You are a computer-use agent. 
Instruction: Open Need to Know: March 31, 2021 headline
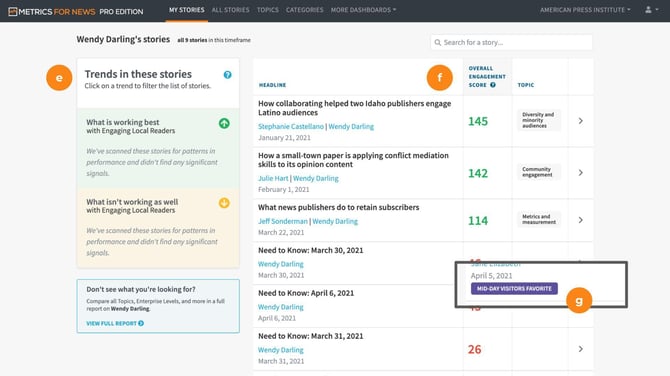311,336
